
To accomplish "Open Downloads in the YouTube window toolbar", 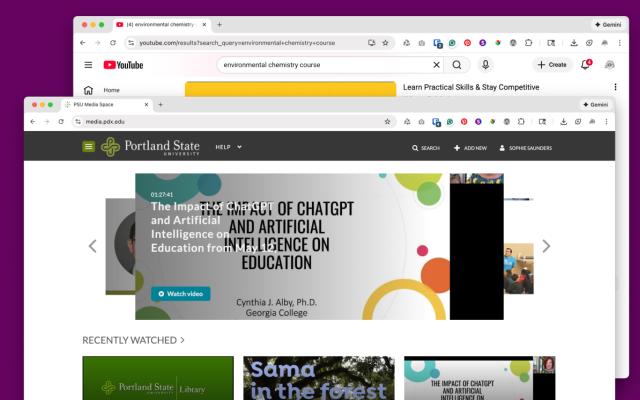I will click(574, 43).
